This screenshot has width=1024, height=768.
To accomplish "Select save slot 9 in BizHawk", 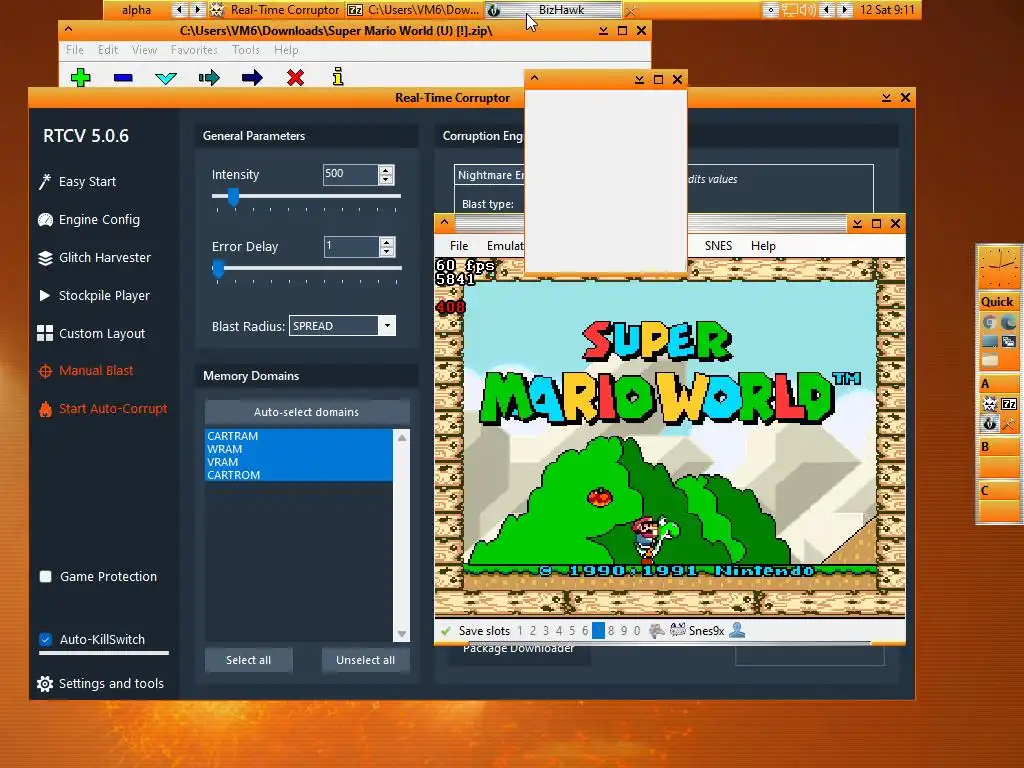I will pos(624,631).
